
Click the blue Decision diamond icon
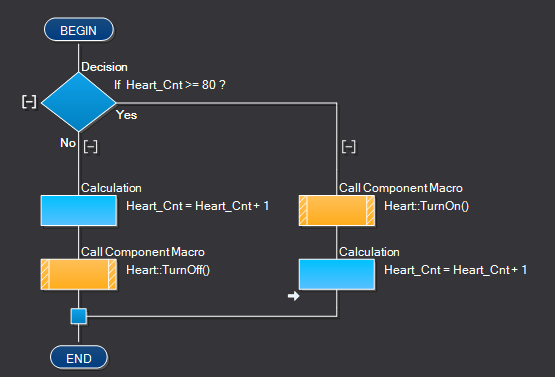(x=79, y=102)
